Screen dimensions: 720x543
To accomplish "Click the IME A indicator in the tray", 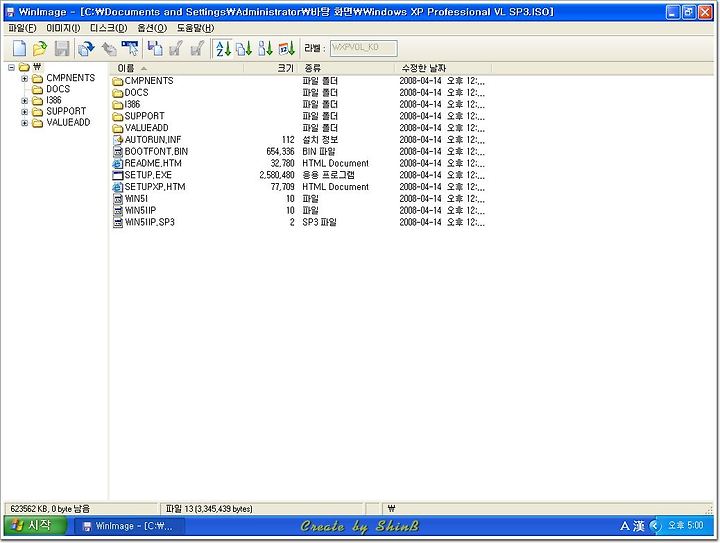I will [625, 526].
